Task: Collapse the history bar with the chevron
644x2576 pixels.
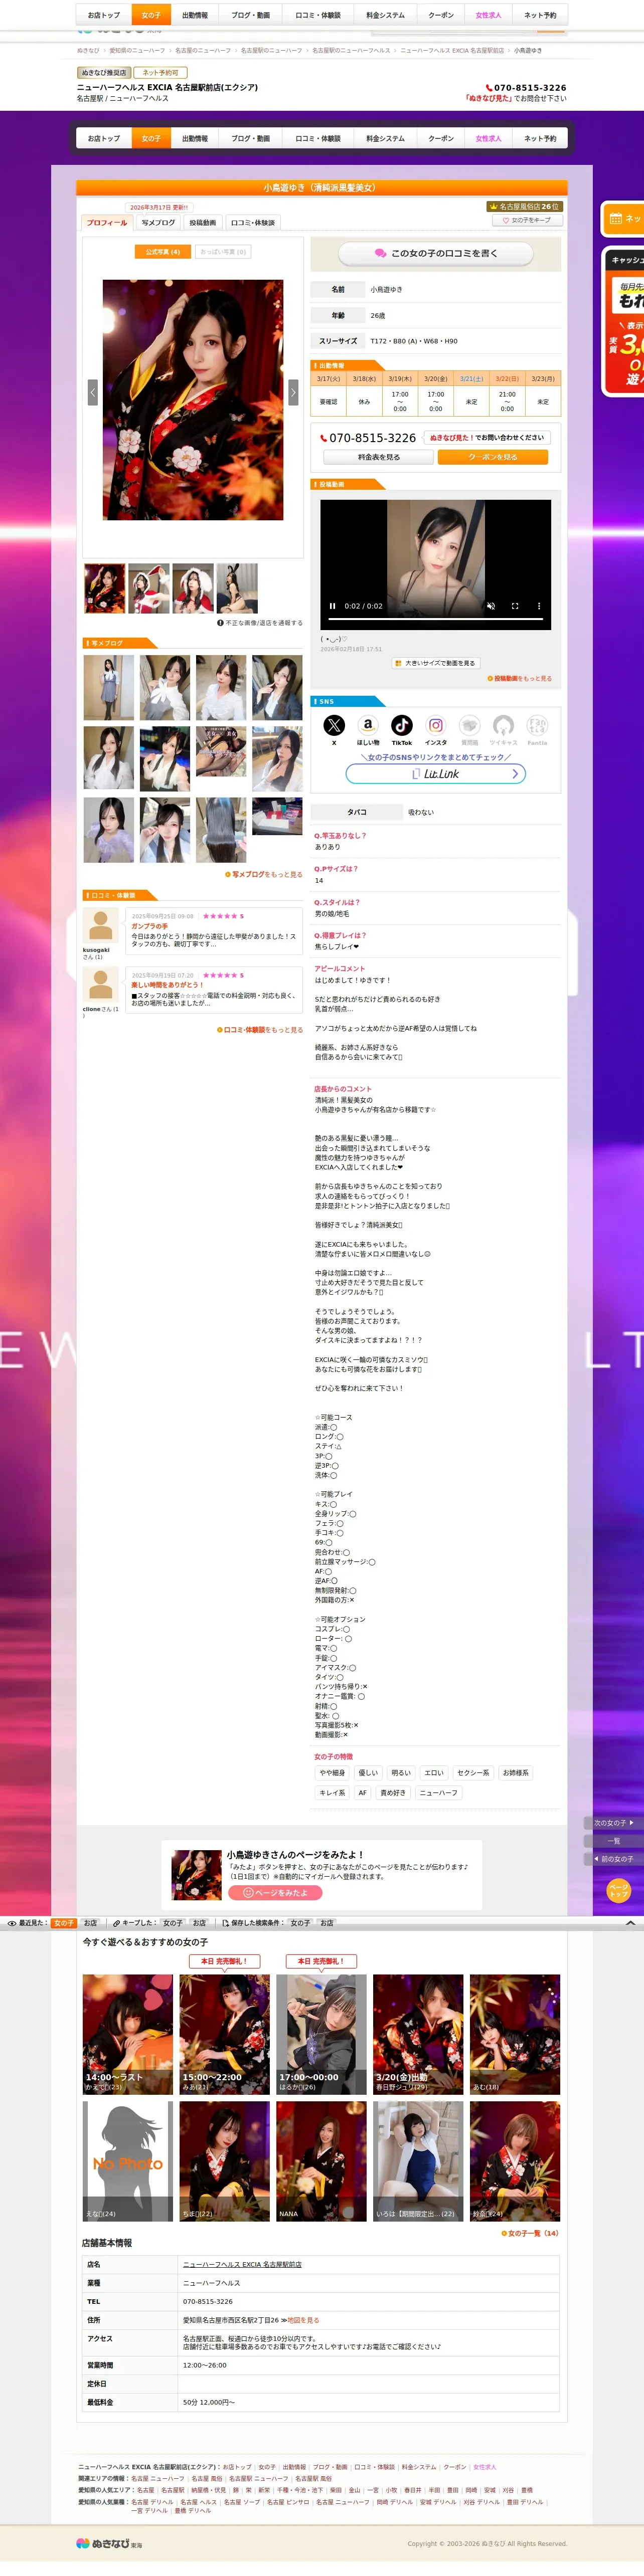Action: pyautogui.click(x=630, y=1923)
